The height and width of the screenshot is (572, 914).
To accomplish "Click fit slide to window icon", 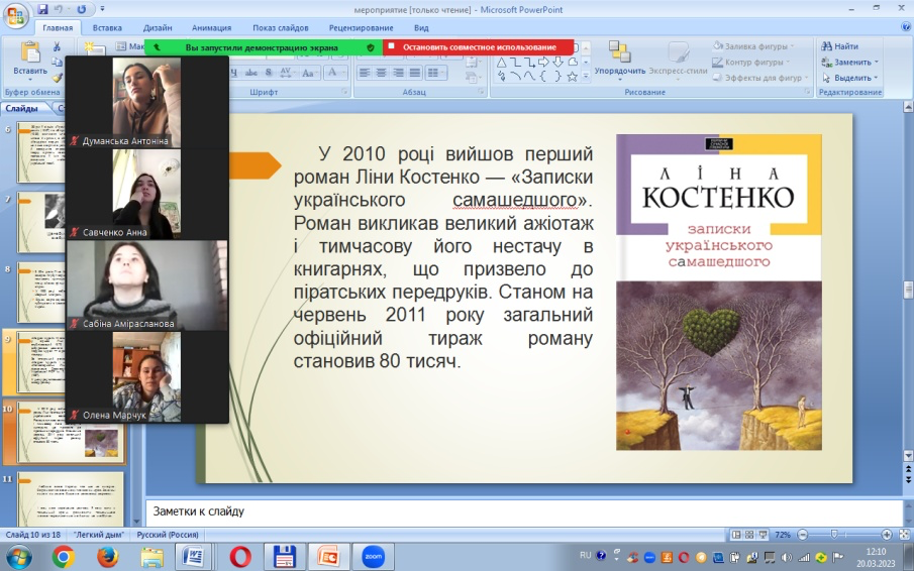I will coord(904,535).
